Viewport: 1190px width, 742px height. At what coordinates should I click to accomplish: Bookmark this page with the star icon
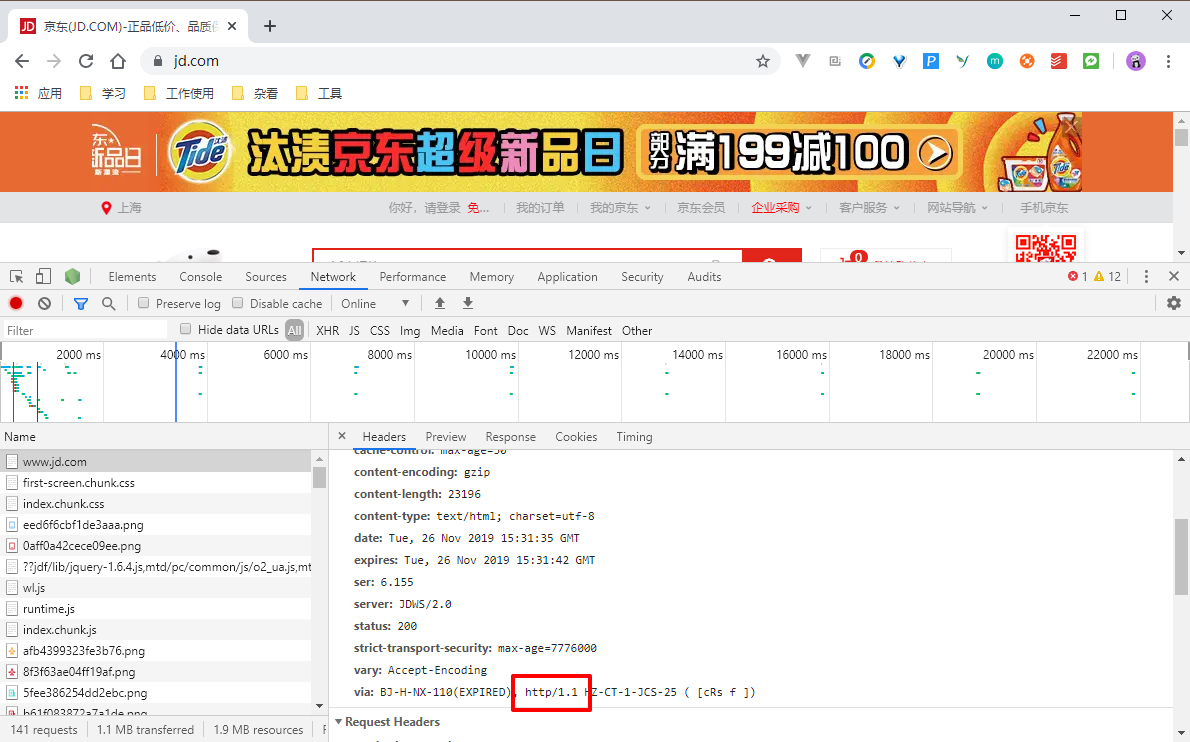pyautogui.click(x=763, y=61)
